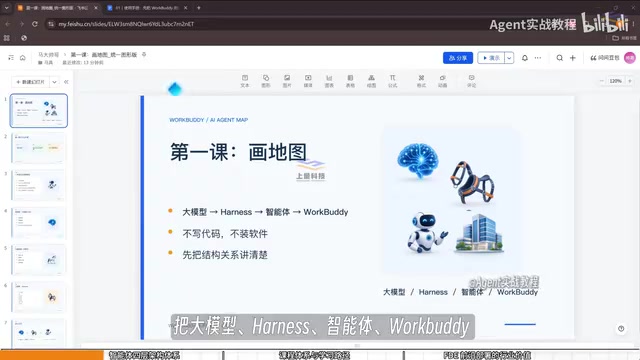Insert a formula with 公式 tool
Screen dimensions: 640x360
(x=393, y=81)
